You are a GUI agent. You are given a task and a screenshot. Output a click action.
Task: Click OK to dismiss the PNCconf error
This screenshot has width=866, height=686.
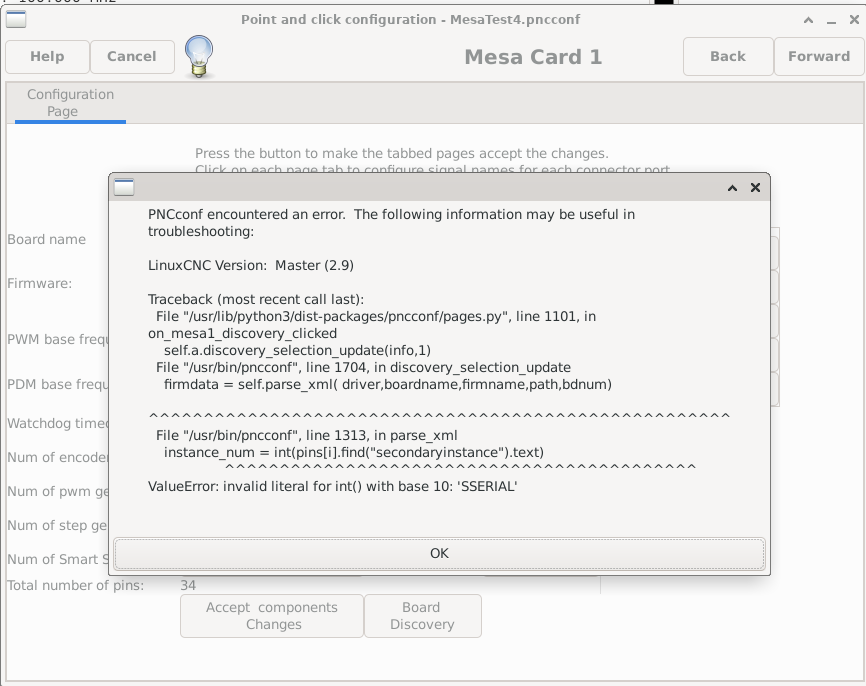440,553
